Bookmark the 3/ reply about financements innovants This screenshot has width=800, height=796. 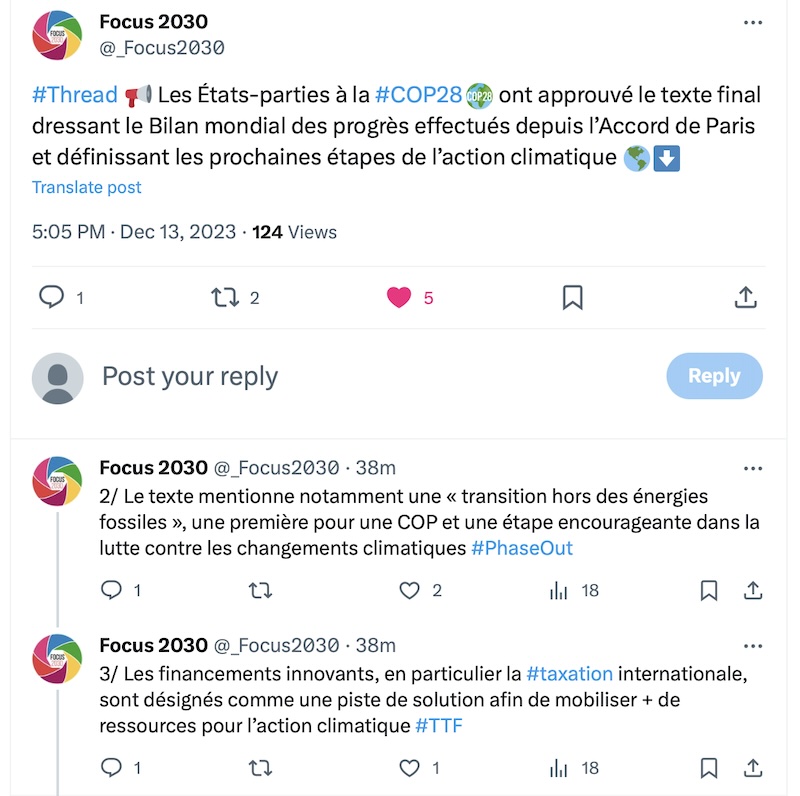pyautogui.click(x=709, y=768)
